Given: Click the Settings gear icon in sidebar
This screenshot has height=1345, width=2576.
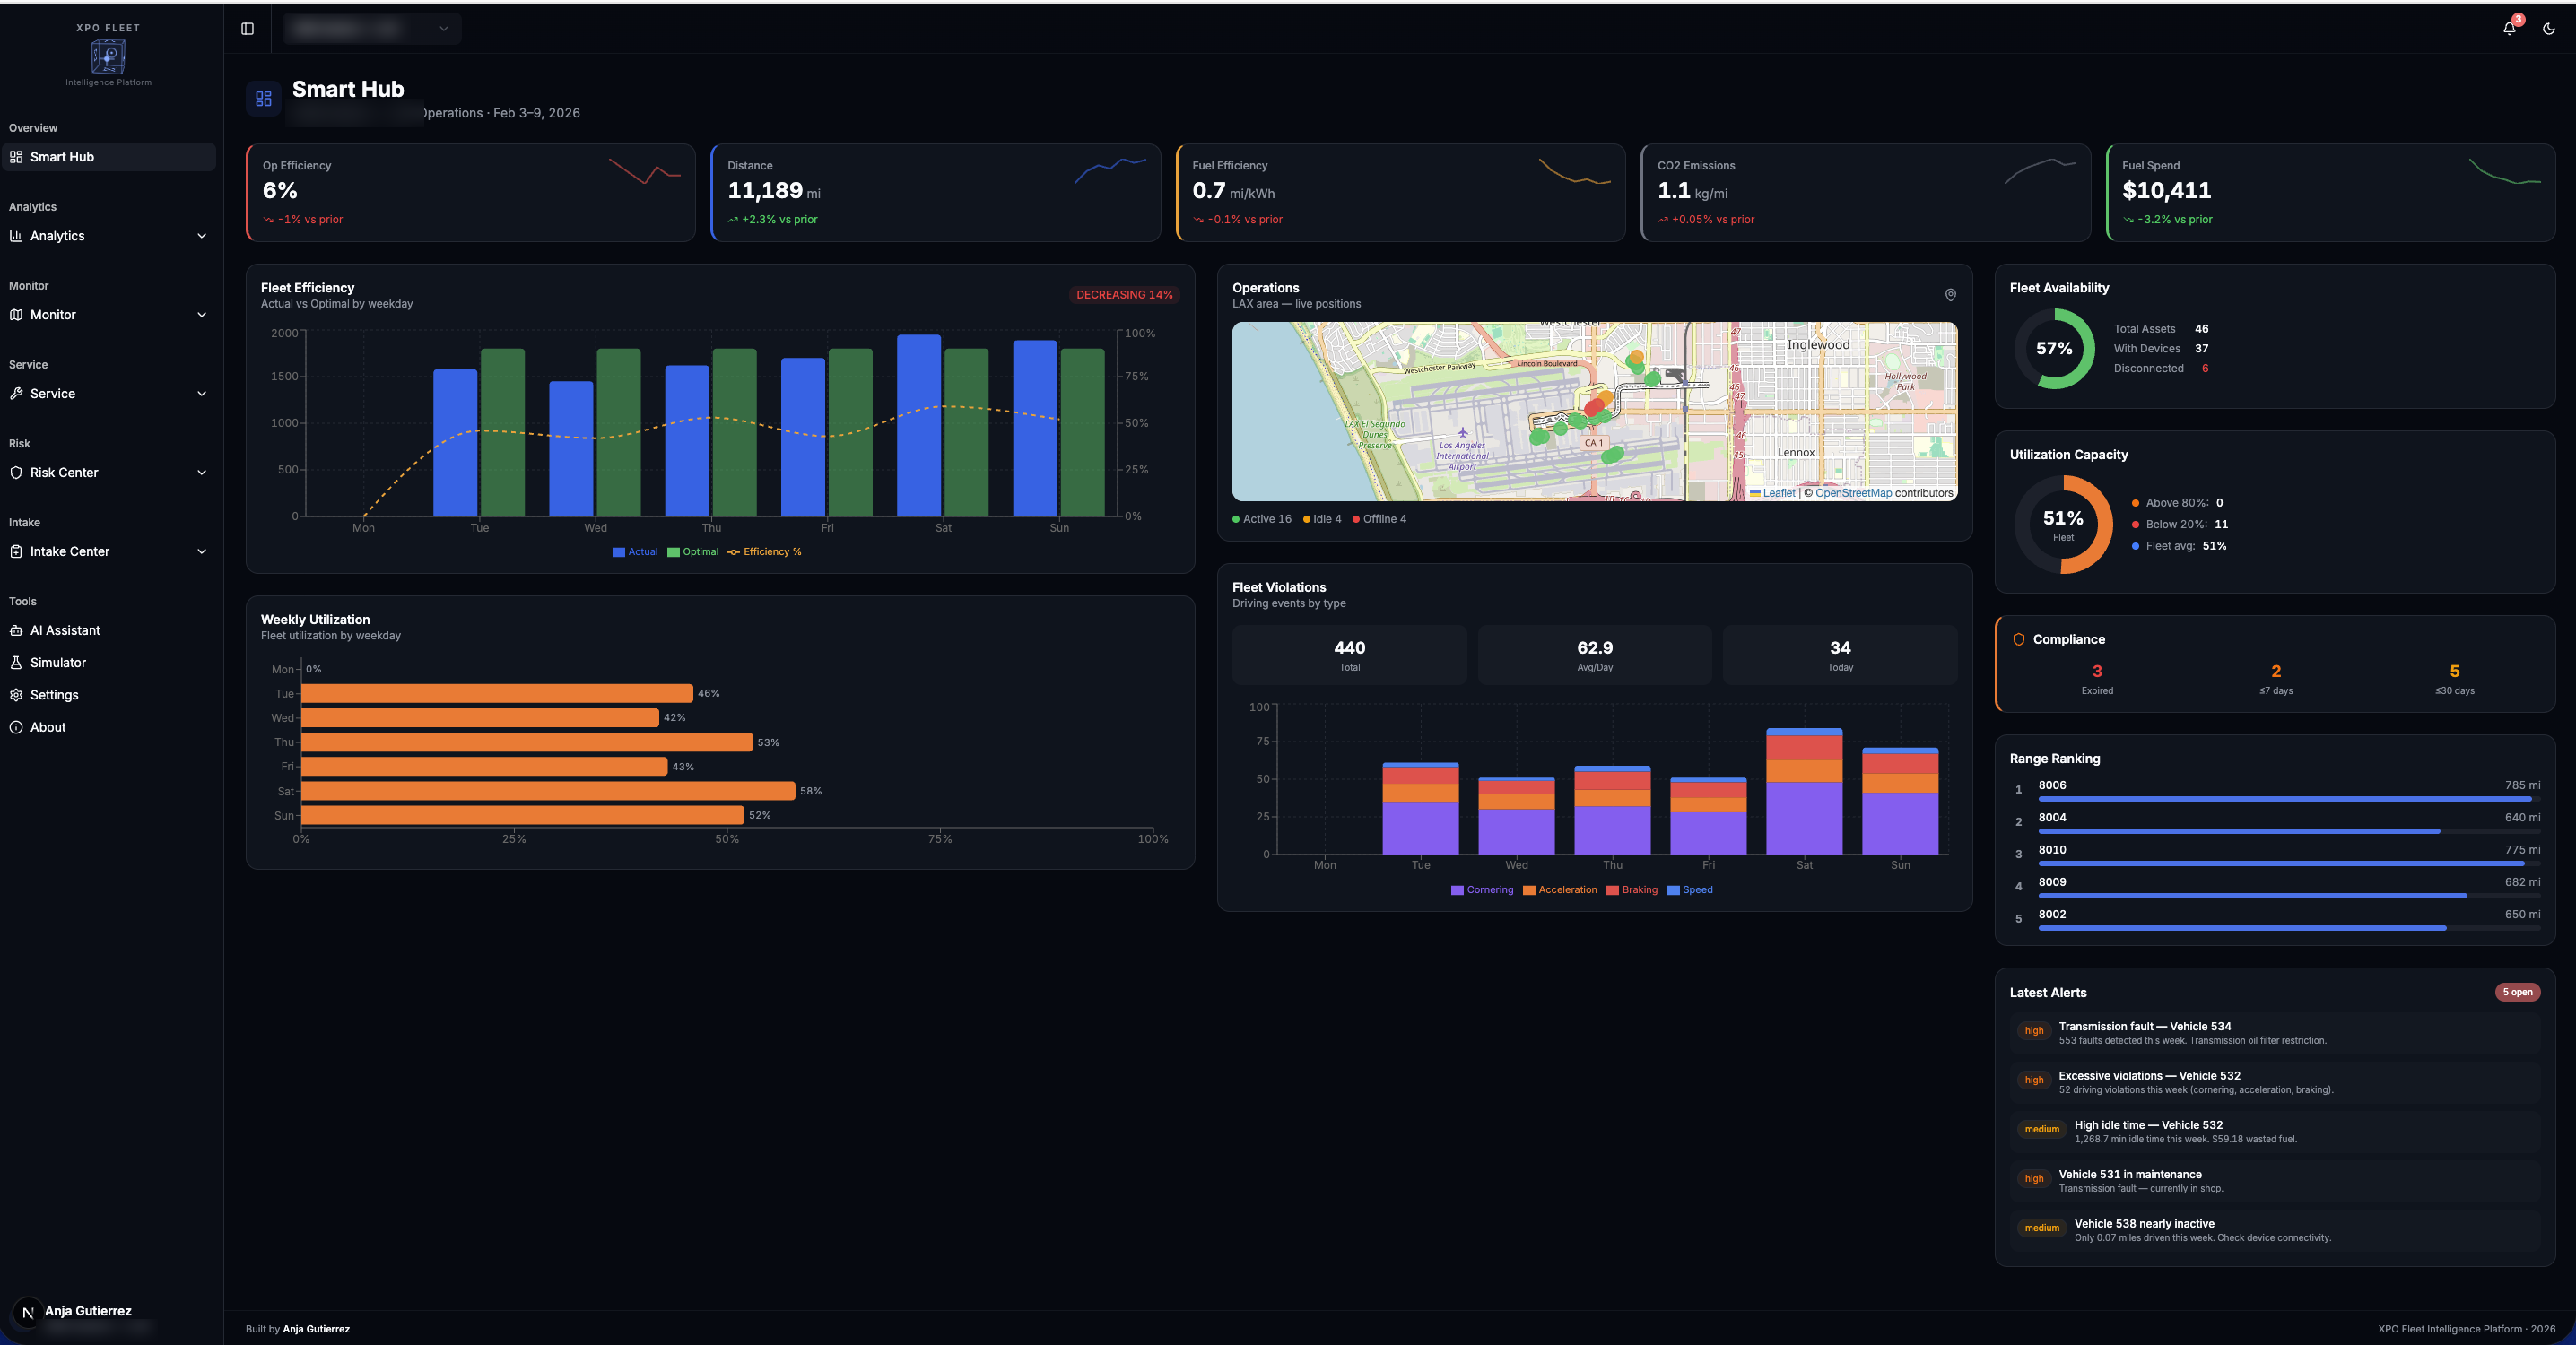Looking at the screenshot, I should [x=16, y=695].
